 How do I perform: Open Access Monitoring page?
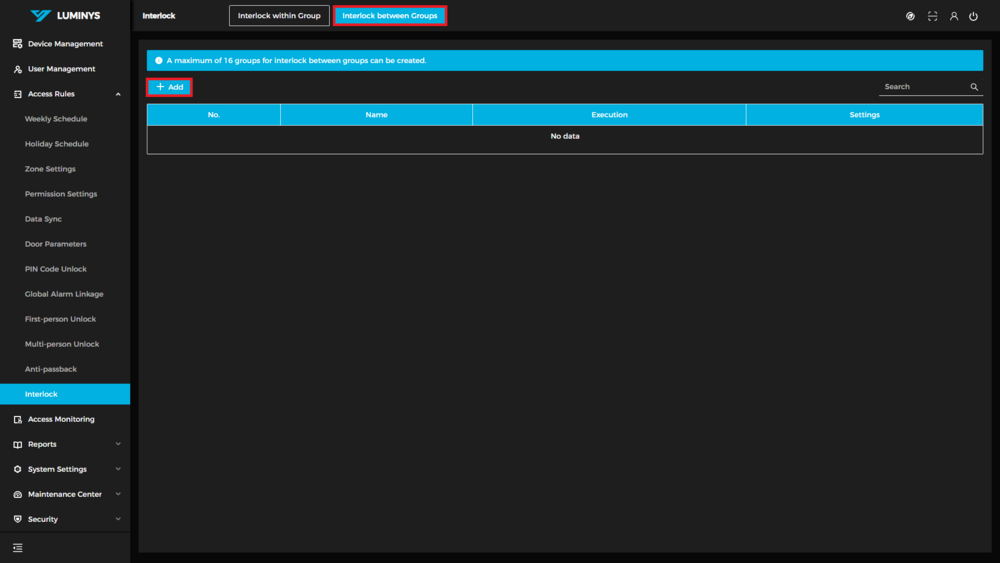pos(61,419)
